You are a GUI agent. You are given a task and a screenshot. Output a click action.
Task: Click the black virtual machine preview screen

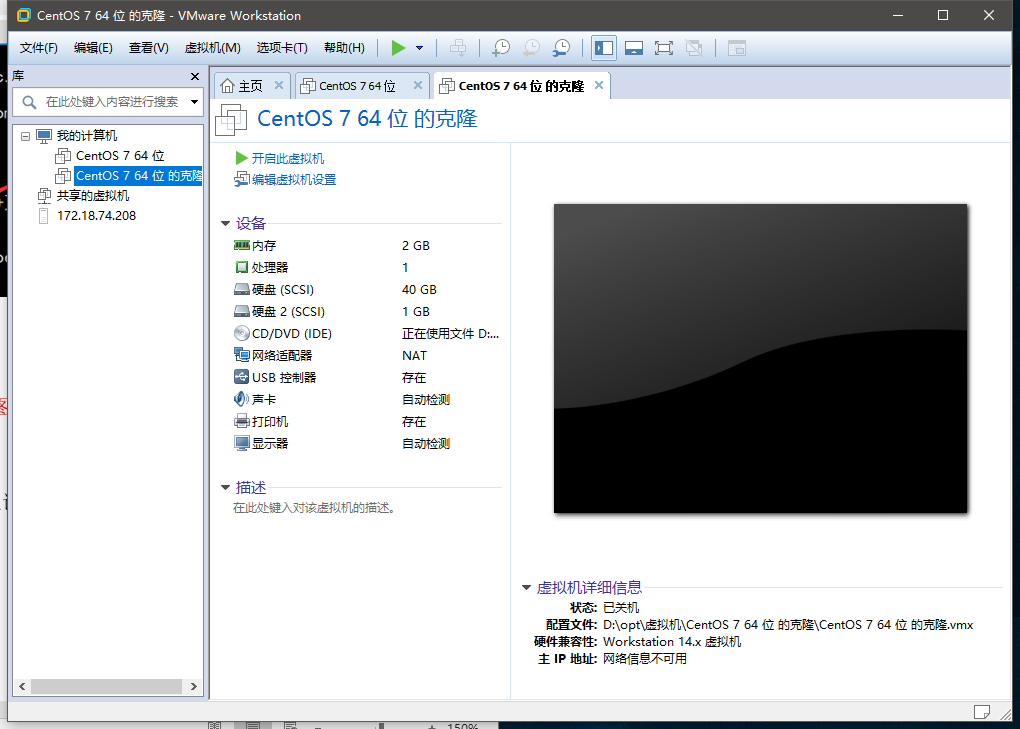[760, 358]
